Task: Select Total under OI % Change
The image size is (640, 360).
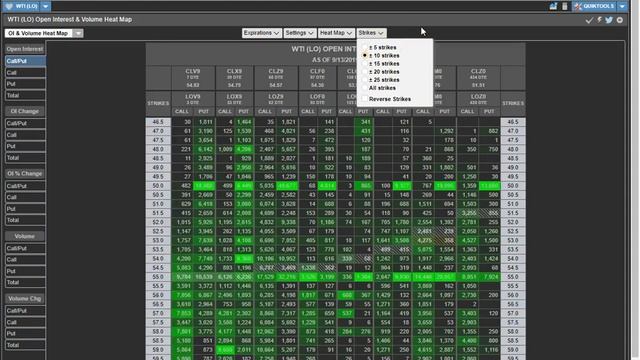Action: pos(25,220)
